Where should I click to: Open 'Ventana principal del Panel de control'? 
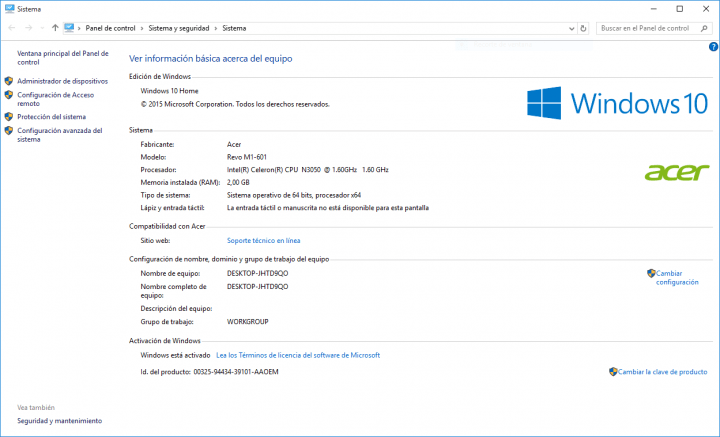point(63,58)
